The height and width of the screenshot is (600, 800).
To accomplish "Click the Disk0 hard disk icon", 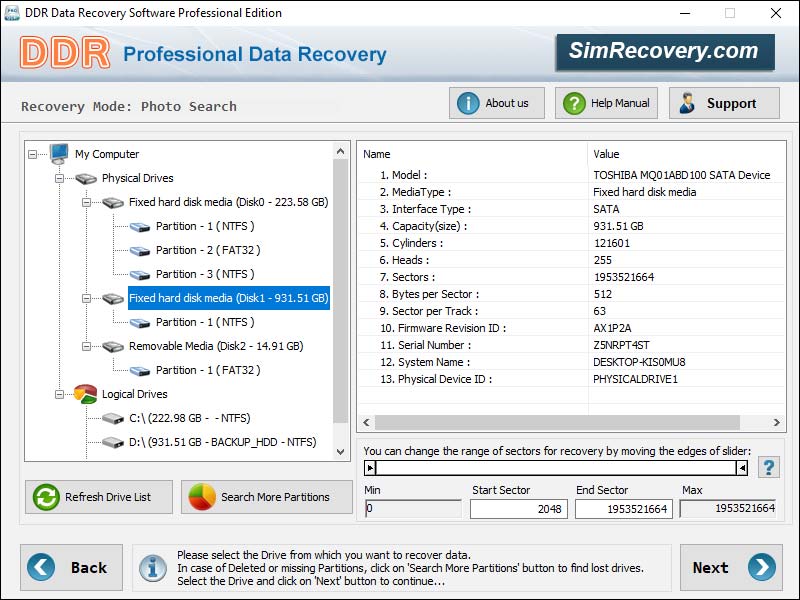I will (113, 203).
